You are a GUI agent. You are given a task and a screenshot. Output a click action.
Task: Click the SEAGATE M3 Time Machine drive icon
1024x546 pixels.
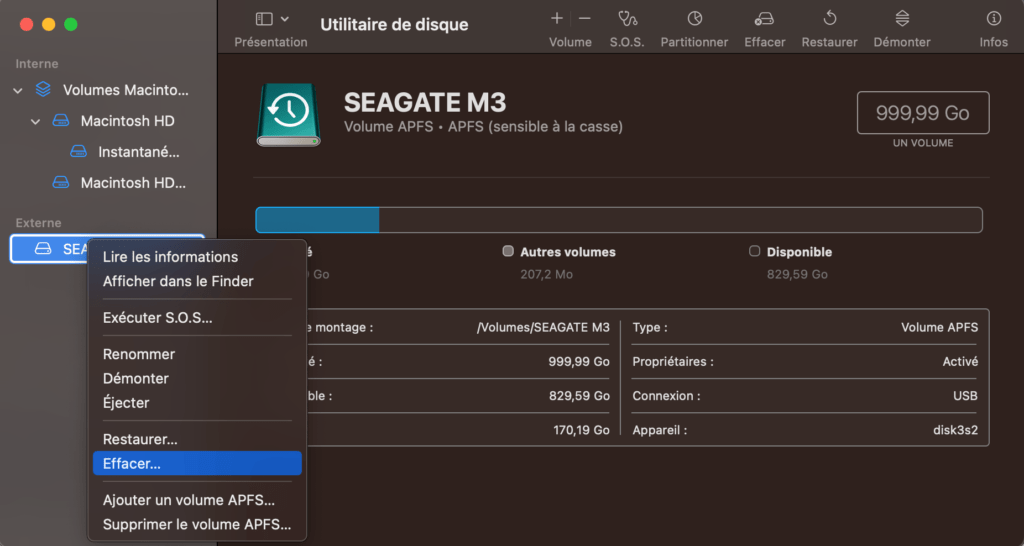coord(289,114)
